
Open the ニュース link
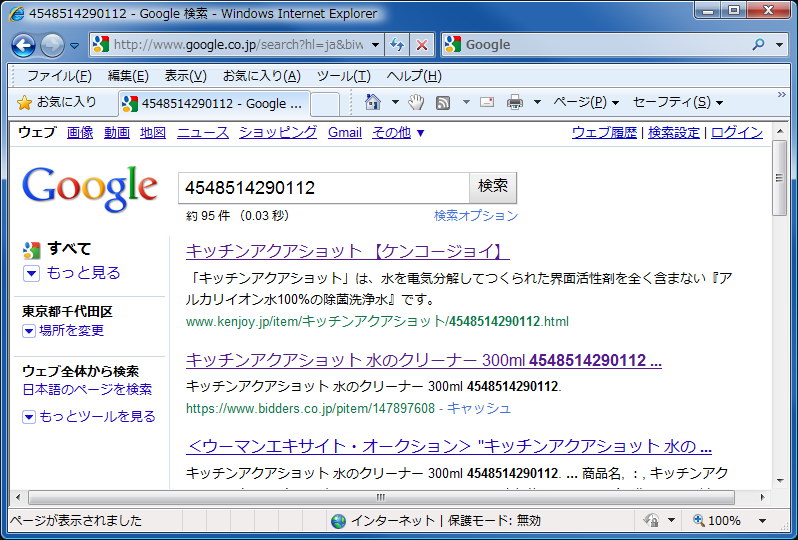tap(203, 133)
